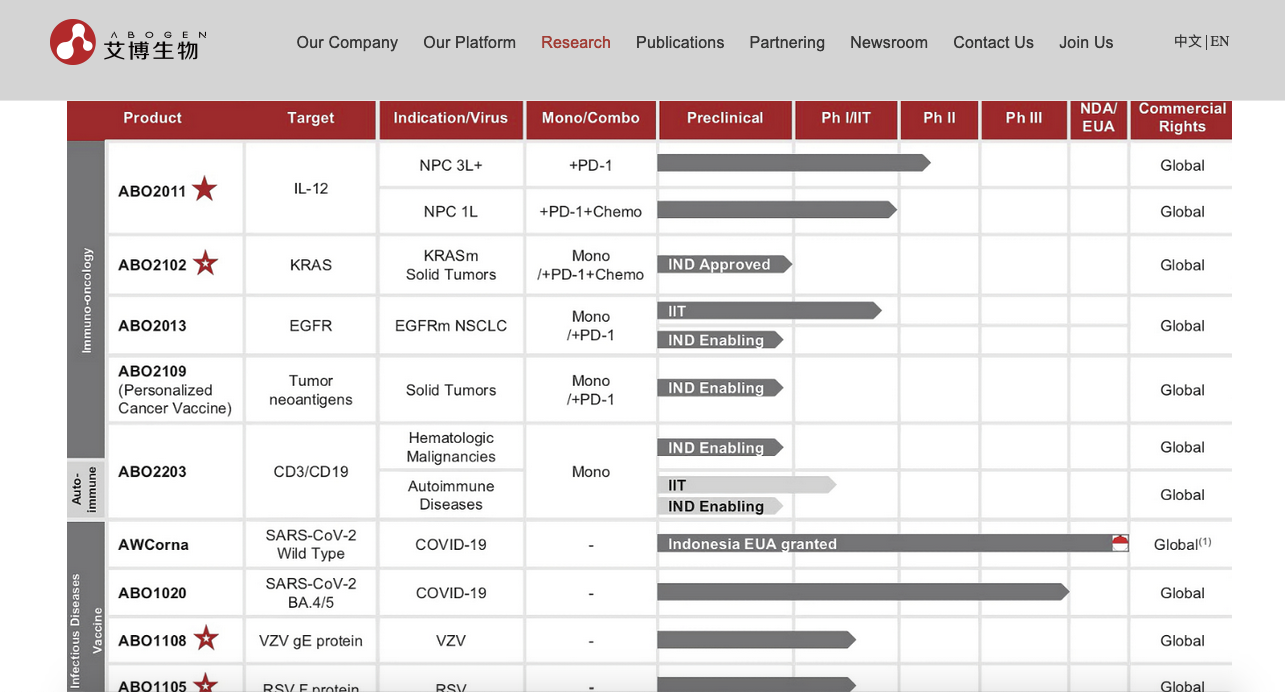Go to the Publications page
The height and width of the screenshot is (692, 1285).
680,42
